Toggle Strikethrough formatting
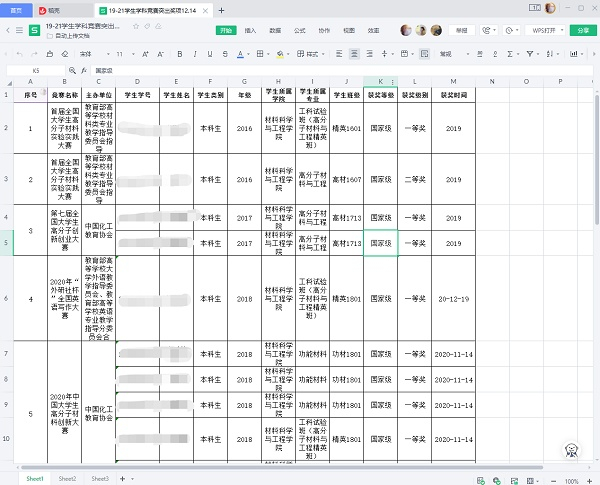This screenshot has width=600, height=485. coord(225,54)
